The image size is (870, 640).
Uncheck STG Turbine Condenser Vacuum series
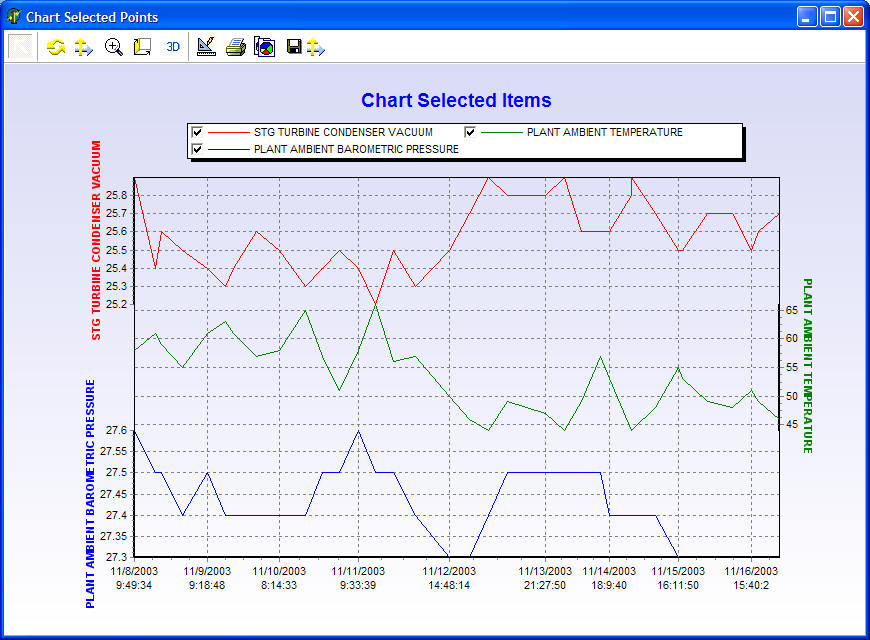pyautogui.click(x=197, y=132)
